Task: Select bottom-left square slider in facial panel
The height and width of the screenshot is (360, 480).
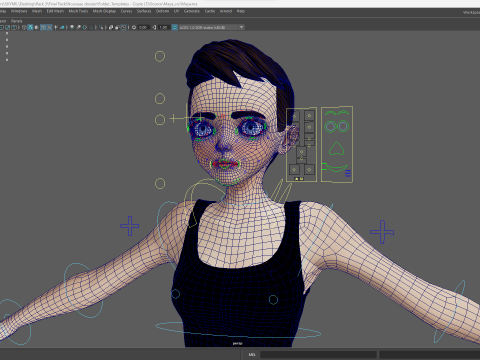Action: pos(294,170)
